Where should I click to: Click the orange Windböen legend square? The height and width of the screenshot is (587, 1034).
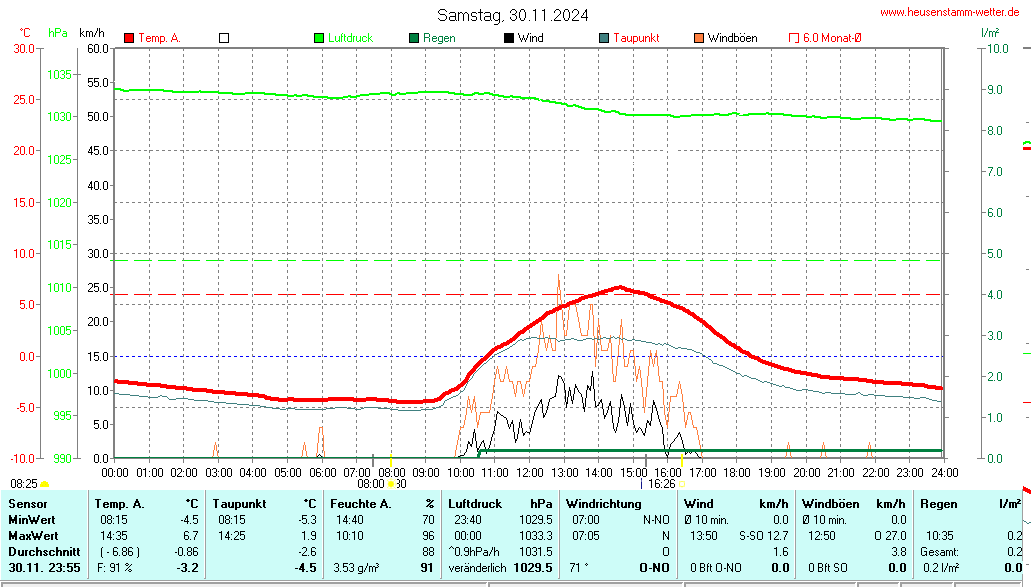coord(699,38)
